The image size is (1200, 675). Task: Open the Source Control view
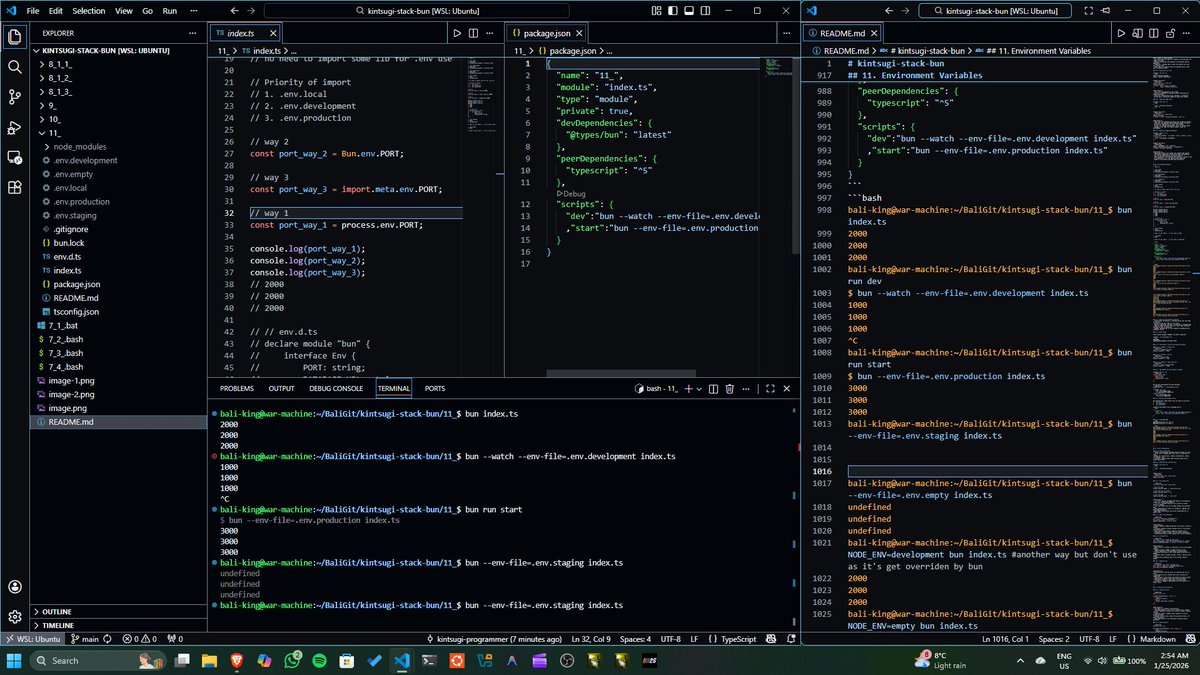[15, 97]
